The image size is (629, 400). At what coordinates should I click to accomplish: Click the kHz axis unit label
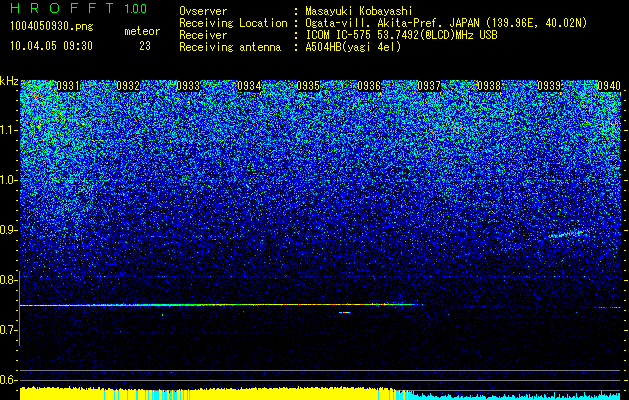tap(9, 81)
